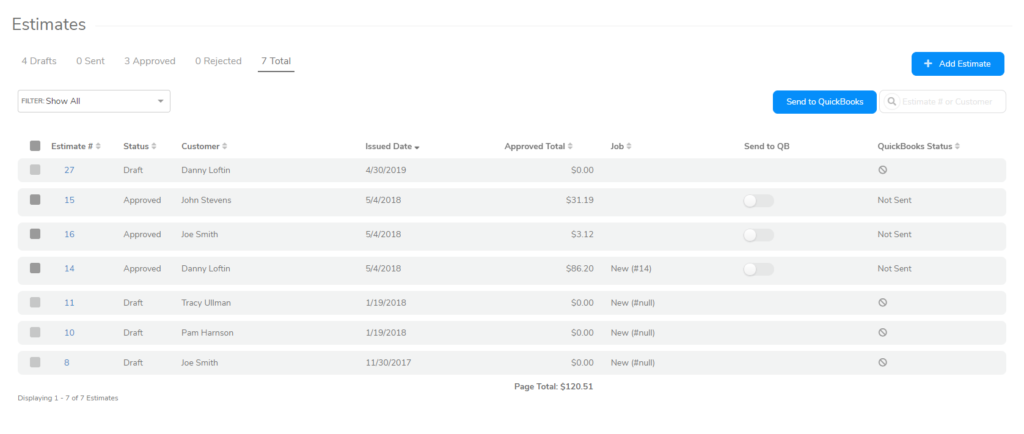1024x434 pixels.
Task: Switch to the 4 Drafts tab
Action: 39,61
